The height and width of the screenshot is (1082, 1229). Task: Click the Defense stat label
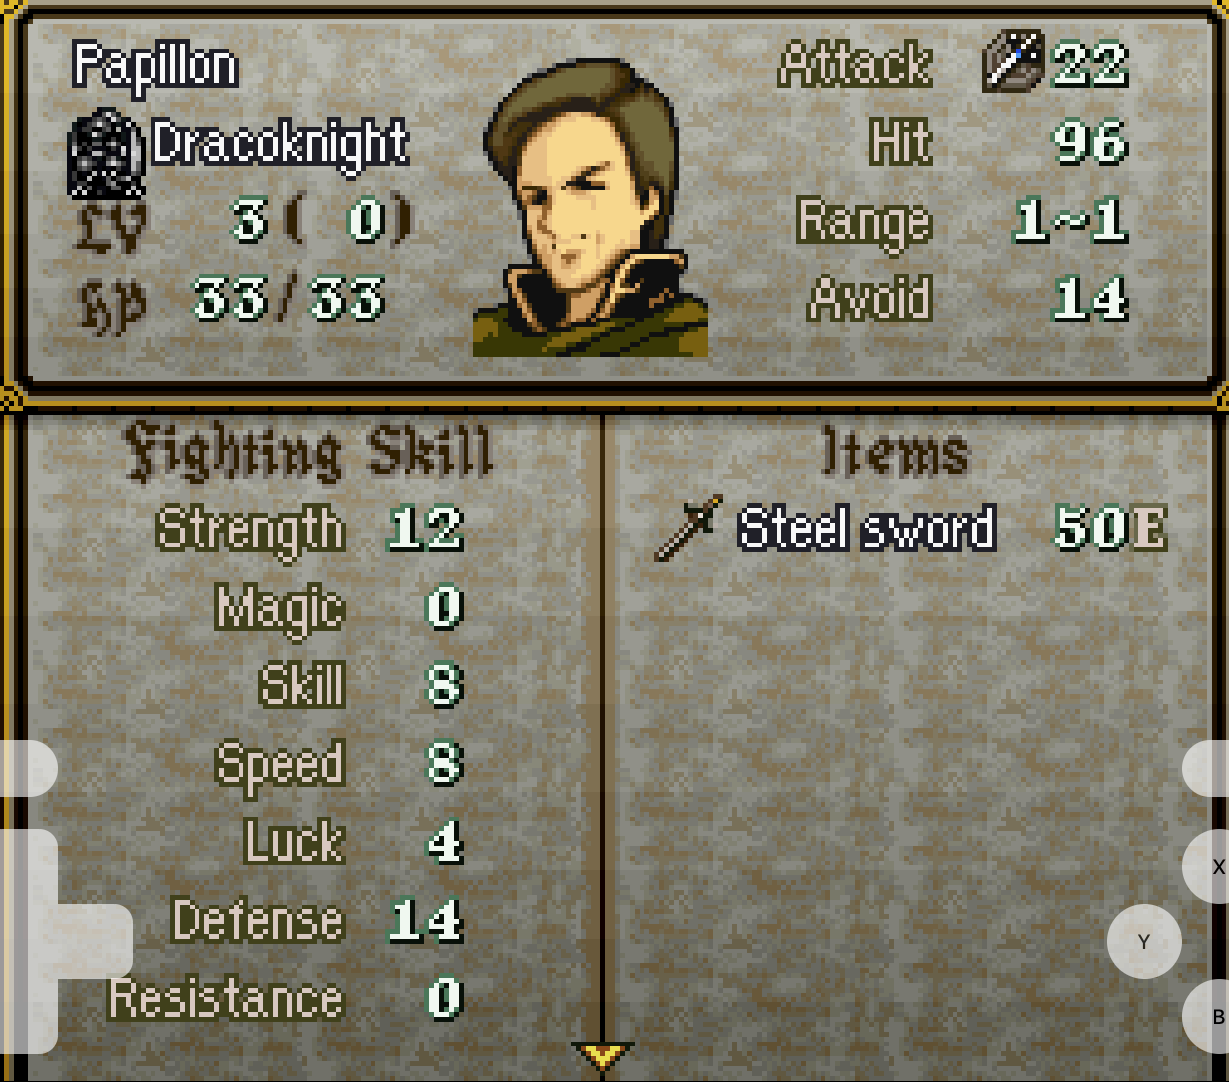tap(258, 920)
